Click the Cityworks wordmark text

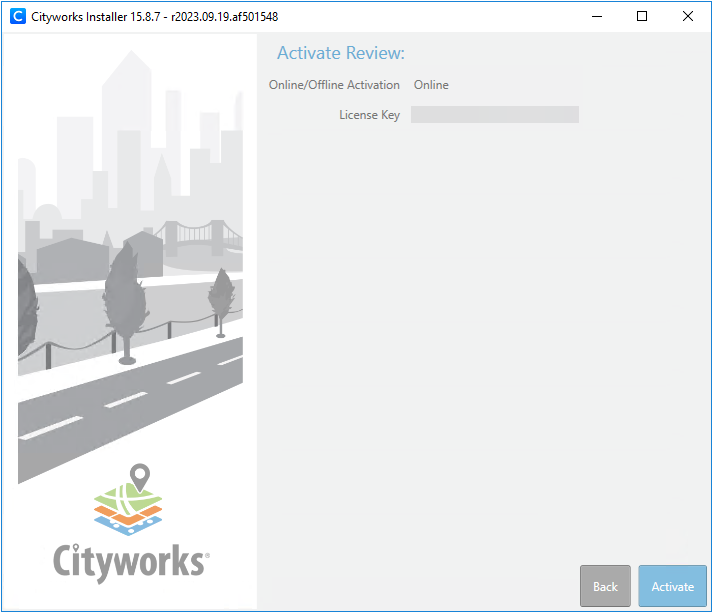coord(130,561)
